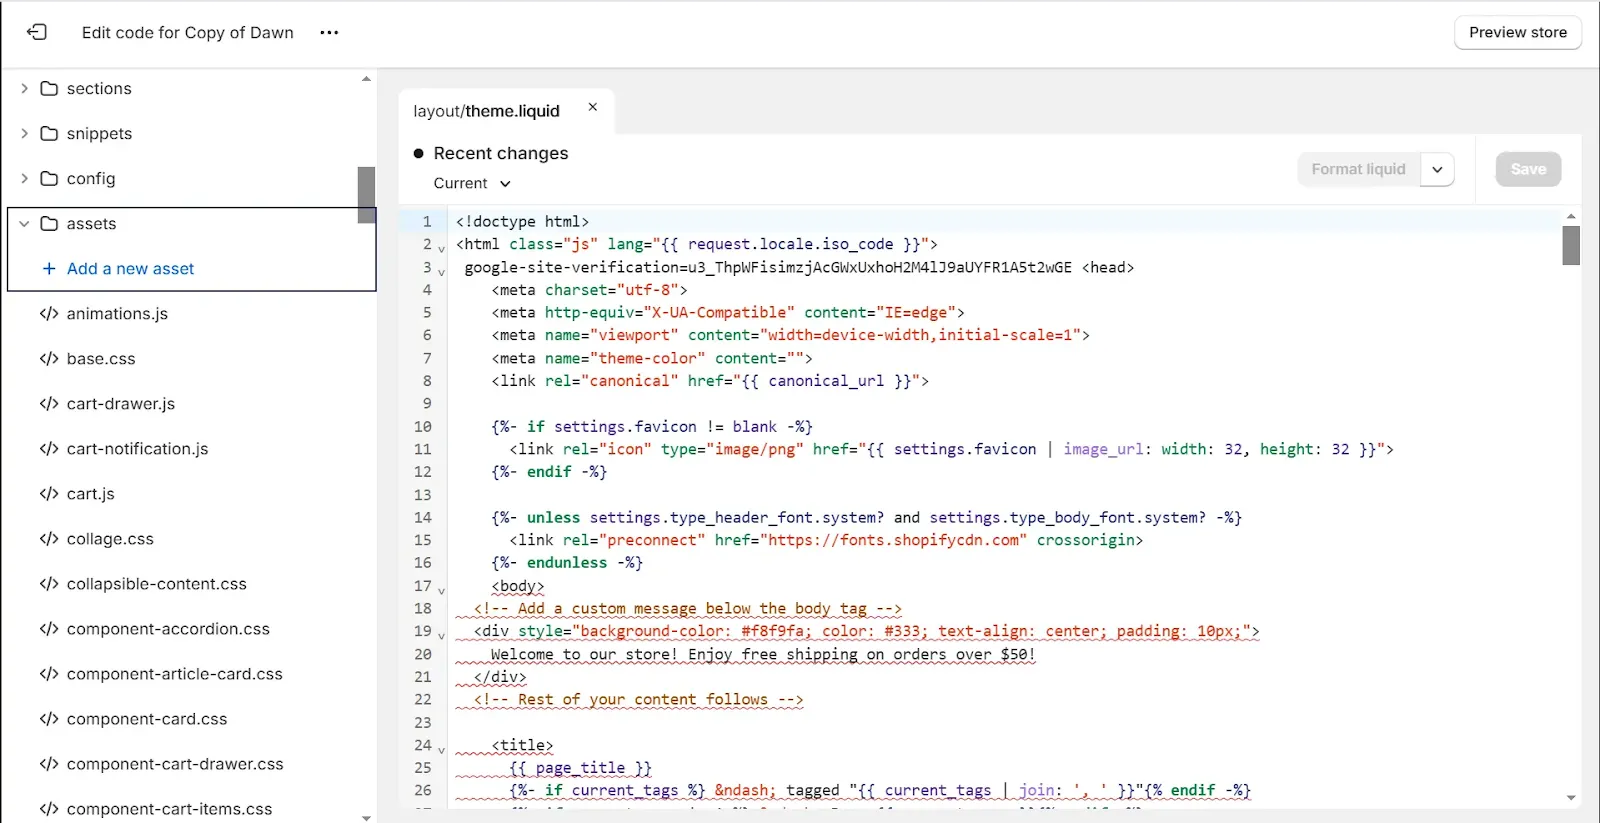Click the code icon next to base.css
This screenshot has width=1600, height=823.
coord(49,358)
